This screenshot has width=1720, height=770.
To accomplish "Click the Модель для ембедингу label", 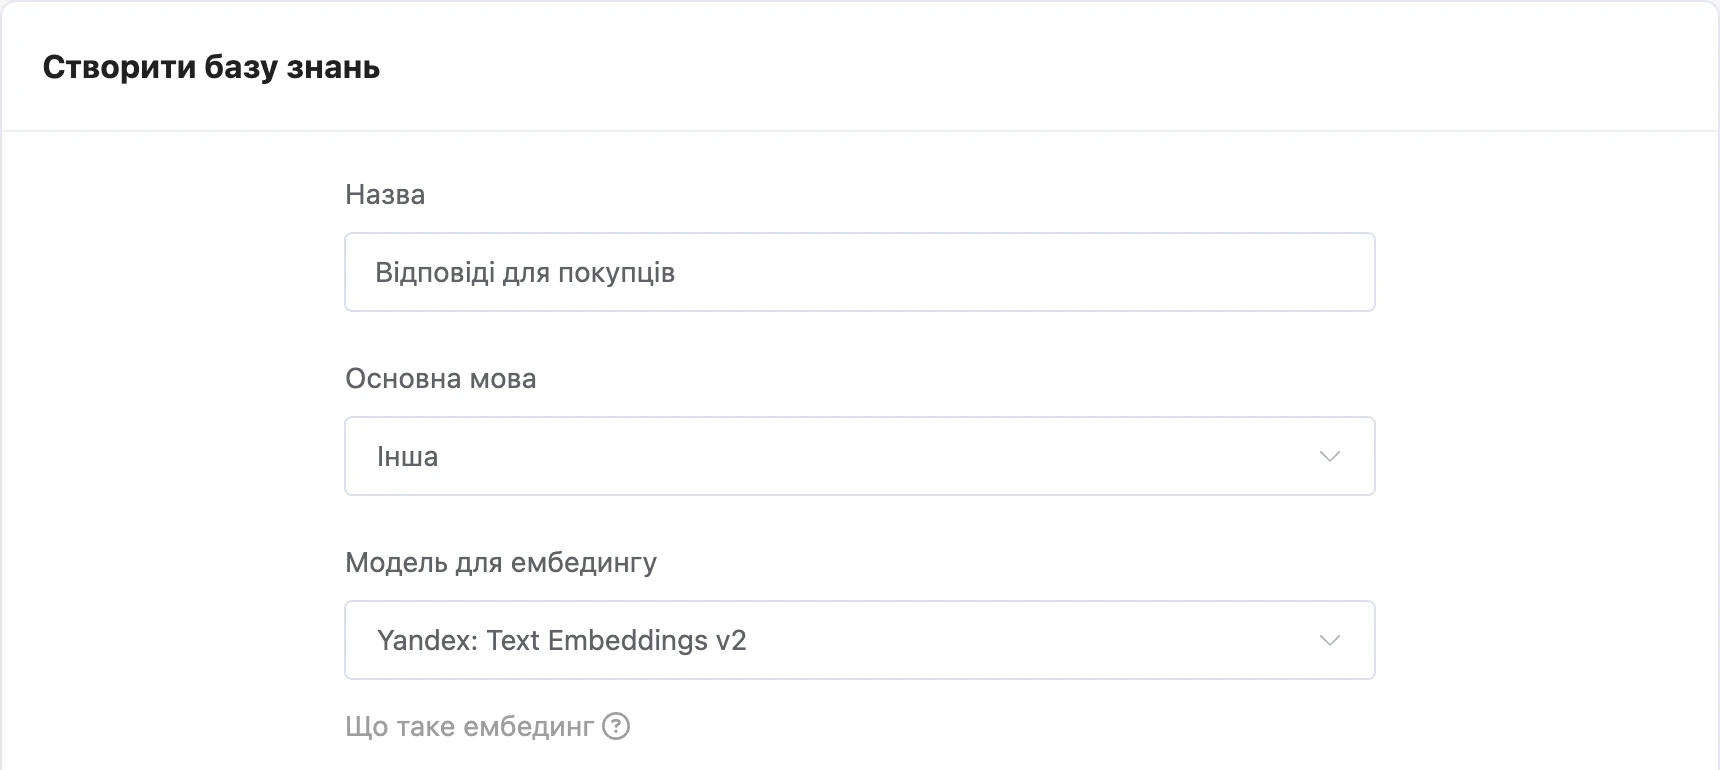I will click(x=501, y=563).
